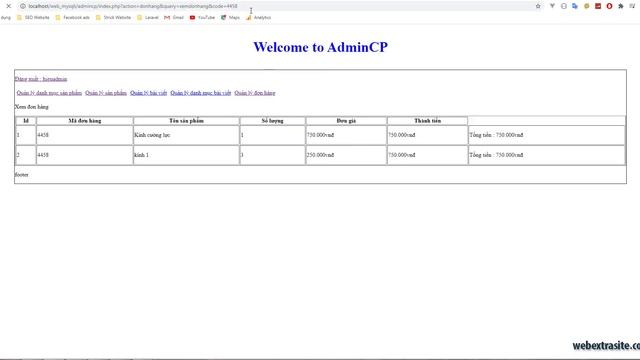The width and height of the screenshot is (640, 360).
Task: Click the kính 1 product cell
Action: 187,155
